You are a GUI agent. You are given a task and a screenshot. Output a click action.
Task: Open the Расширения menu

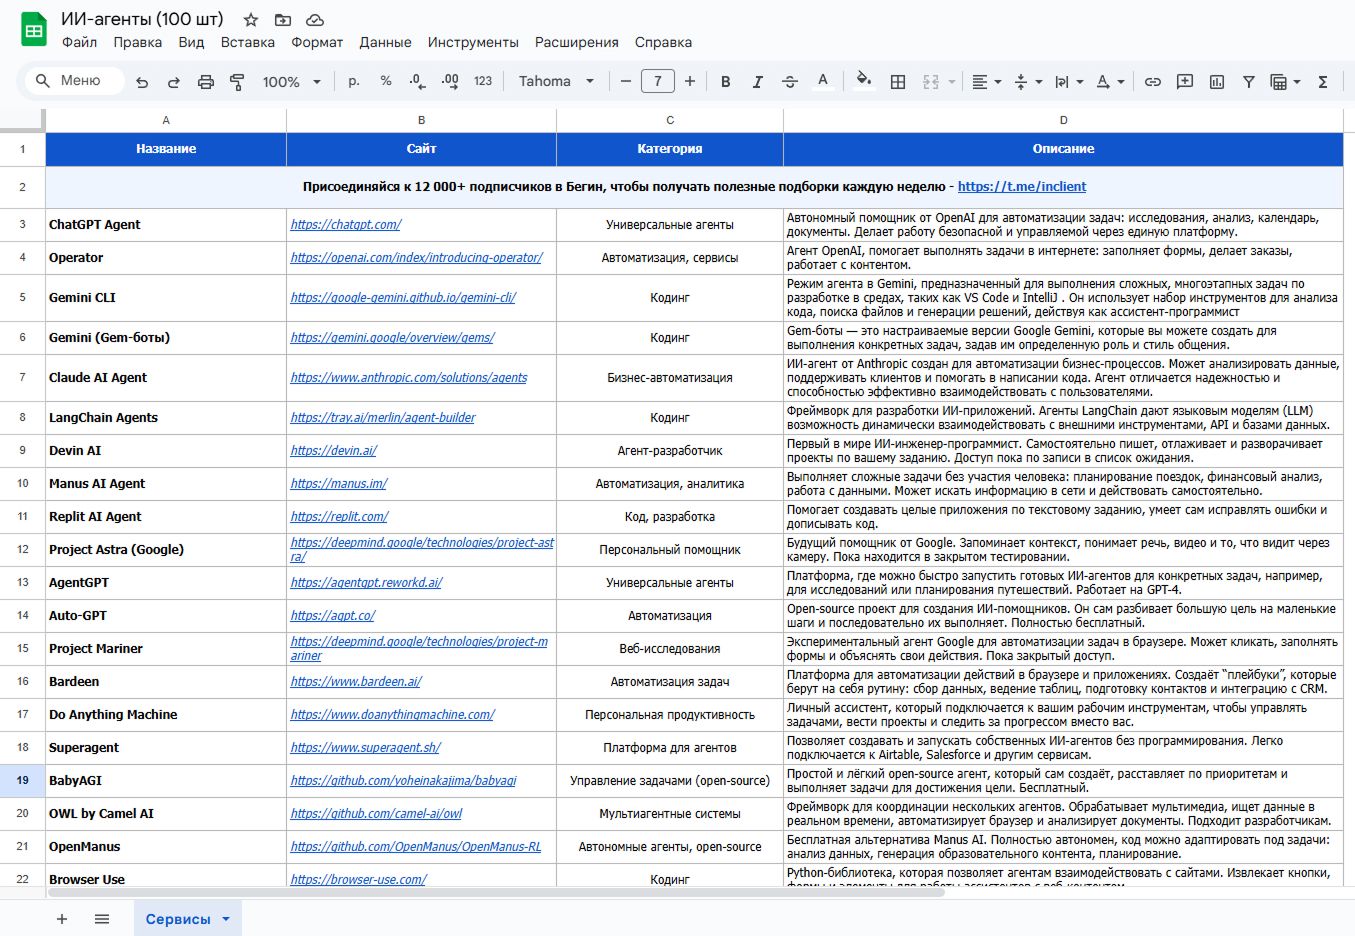576,42
